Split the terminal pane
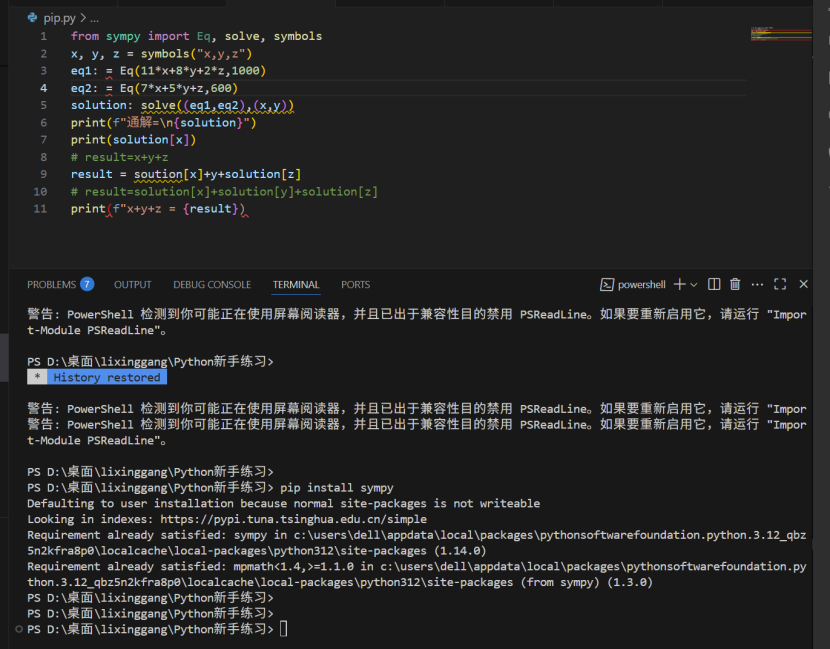Viewport: 830px width, 649px height. [714, 284]
